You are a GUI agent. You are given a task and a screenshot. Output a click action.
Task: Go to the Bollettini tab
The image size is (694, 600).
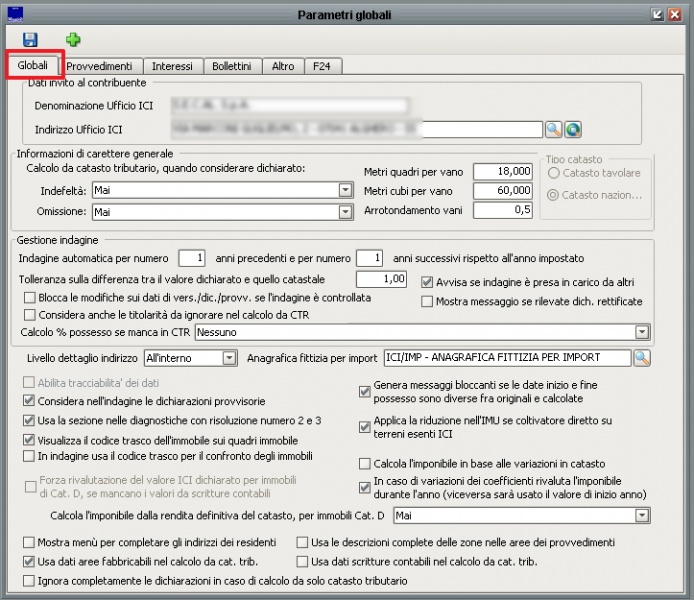click(232, 66)
